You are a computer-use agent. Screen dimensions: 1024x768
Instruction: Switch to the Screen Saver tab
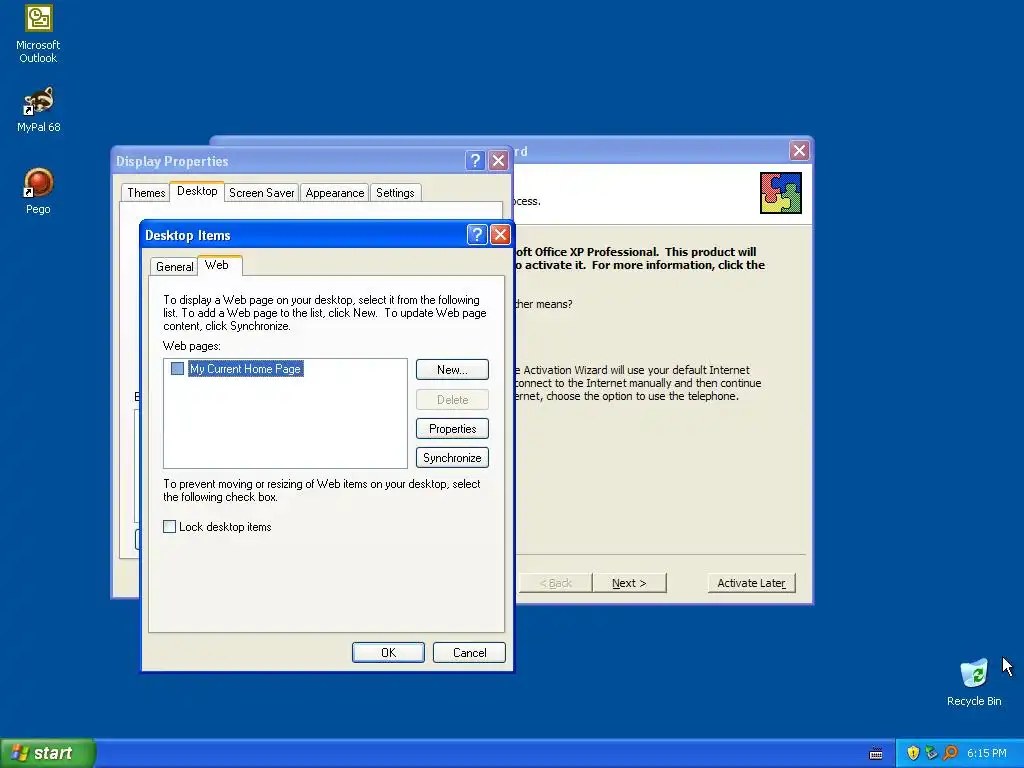(x=261, y=193)
